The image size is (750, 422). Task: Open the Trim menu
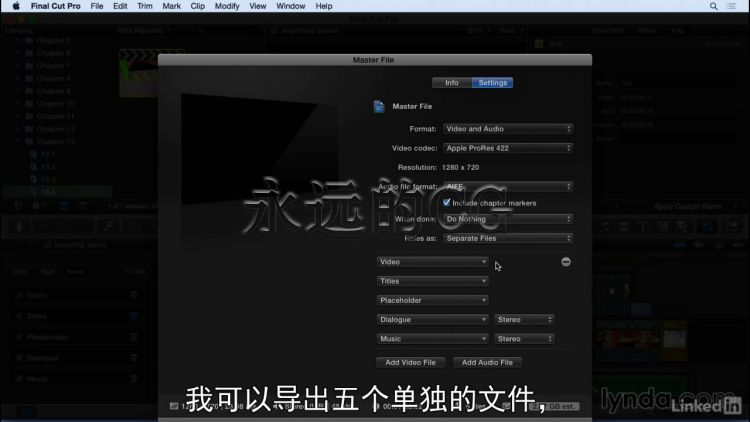point(145,6)
